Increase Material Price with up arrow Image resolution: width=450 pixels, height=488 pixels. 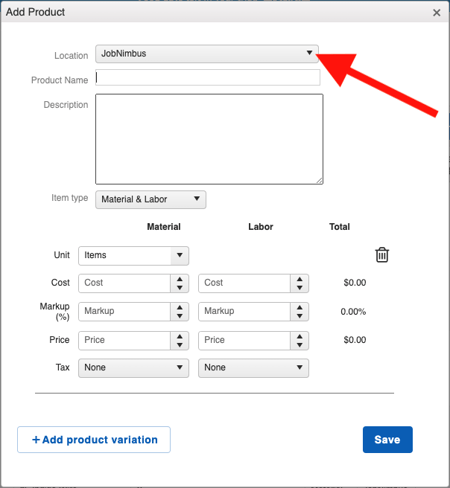pyautogui.click(x=180, y=336)
